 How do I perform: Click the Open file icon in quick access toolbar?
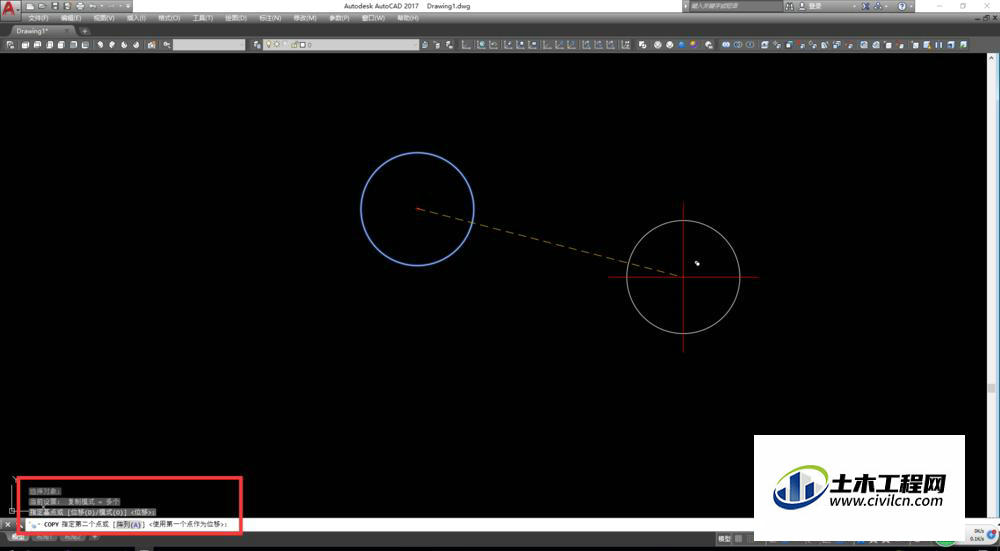(x=42, y=6)
